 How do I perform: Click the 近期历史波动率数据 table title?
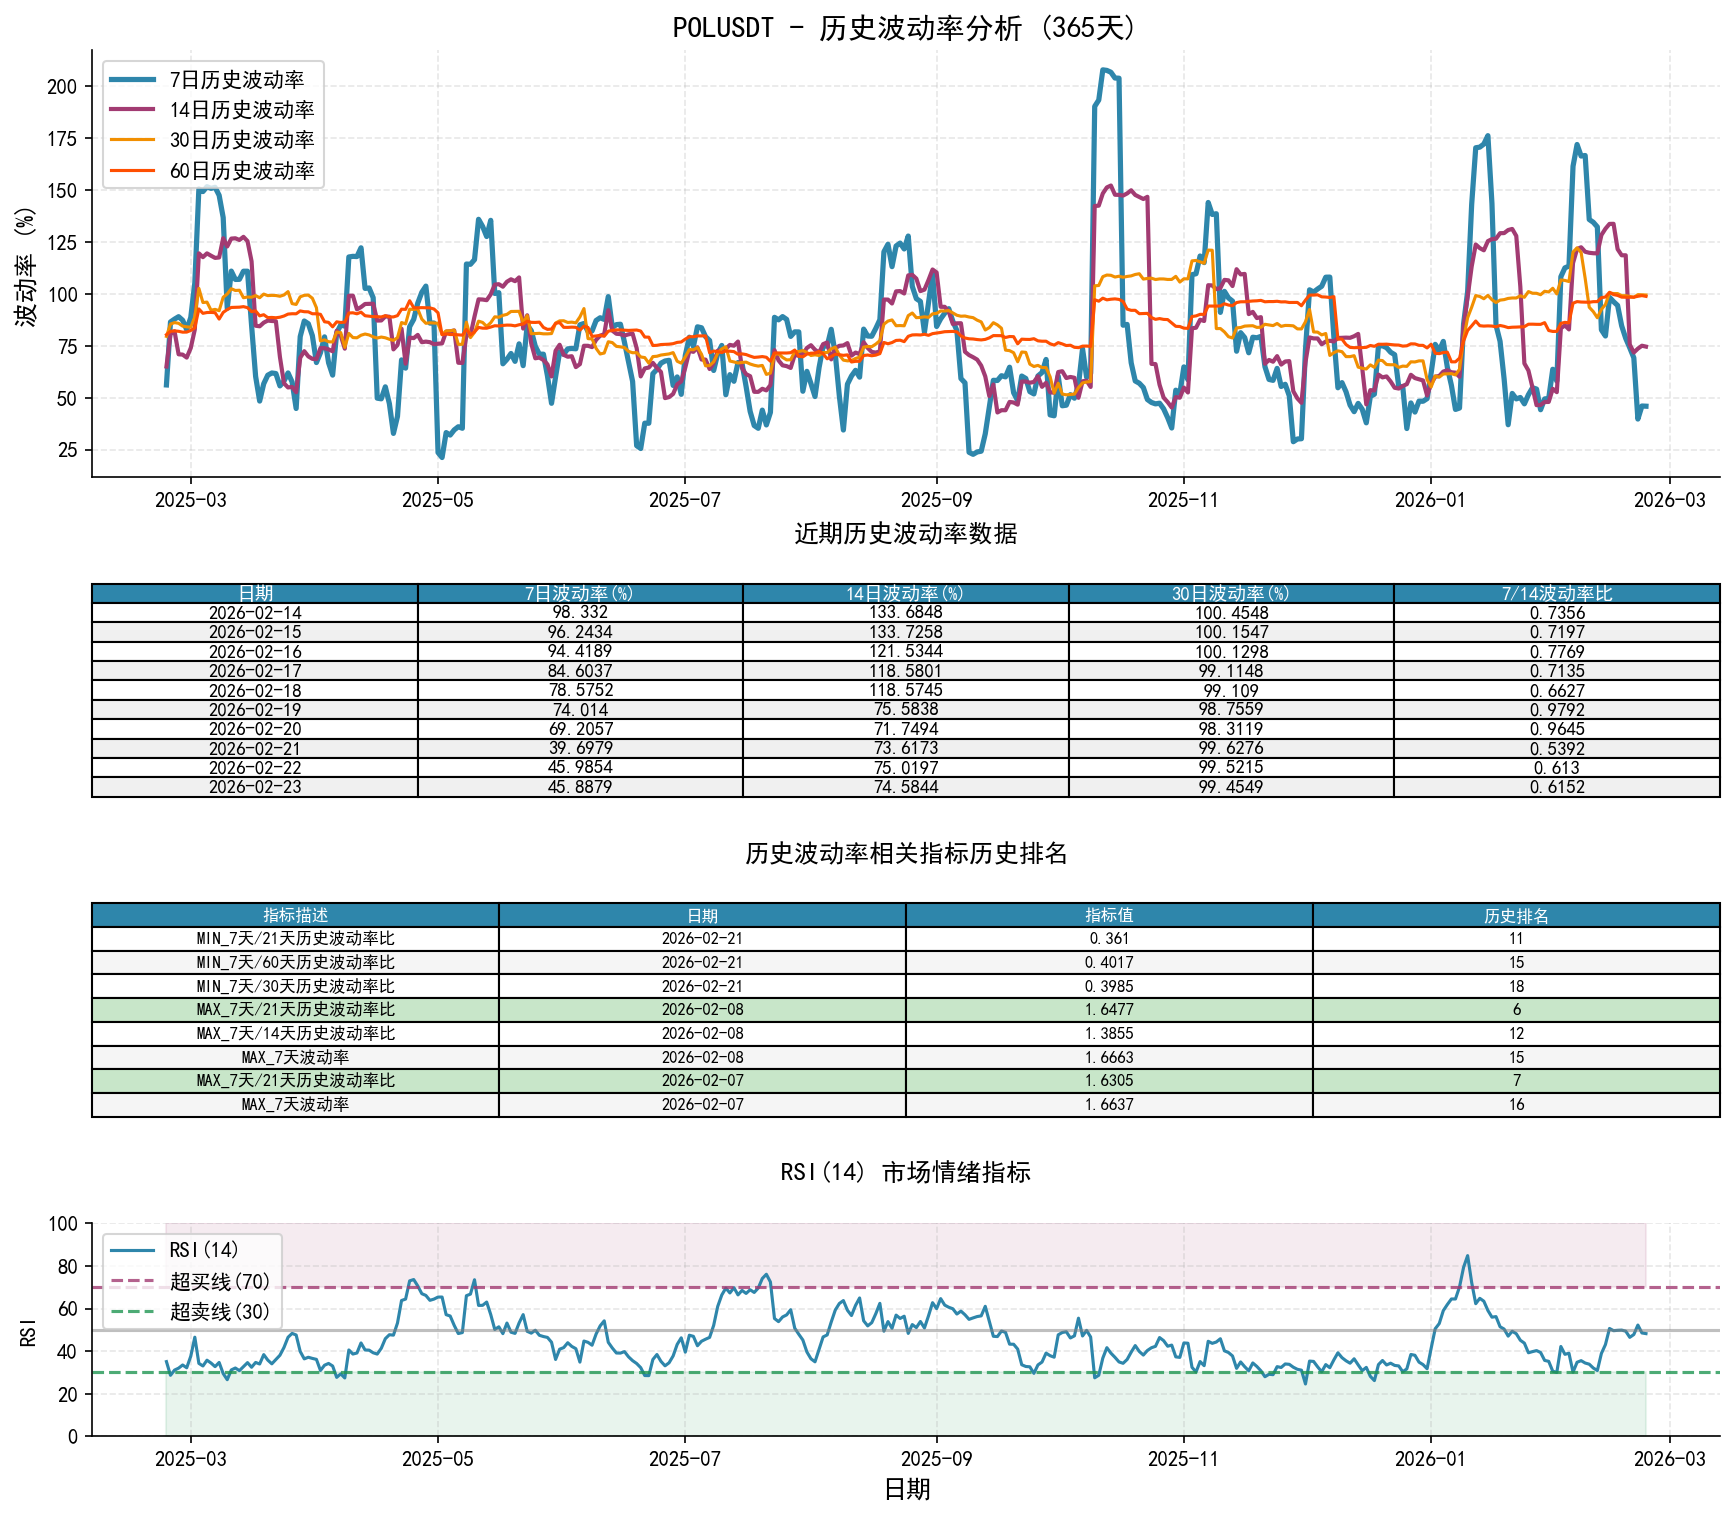coord(905,534)
